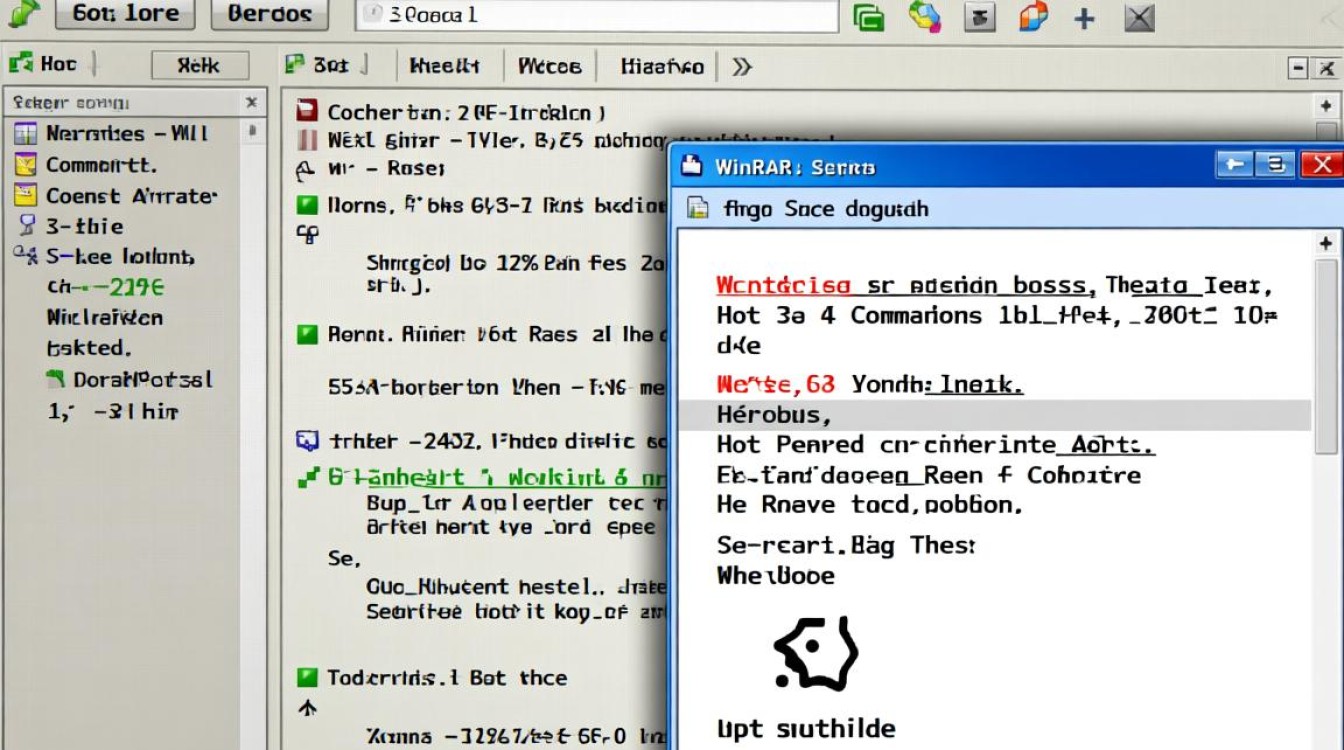Image resolution: width=1344 pixels, height=750 pixels.
Task: Click the green icon beside '3at' tab
Action: point(294,65)
